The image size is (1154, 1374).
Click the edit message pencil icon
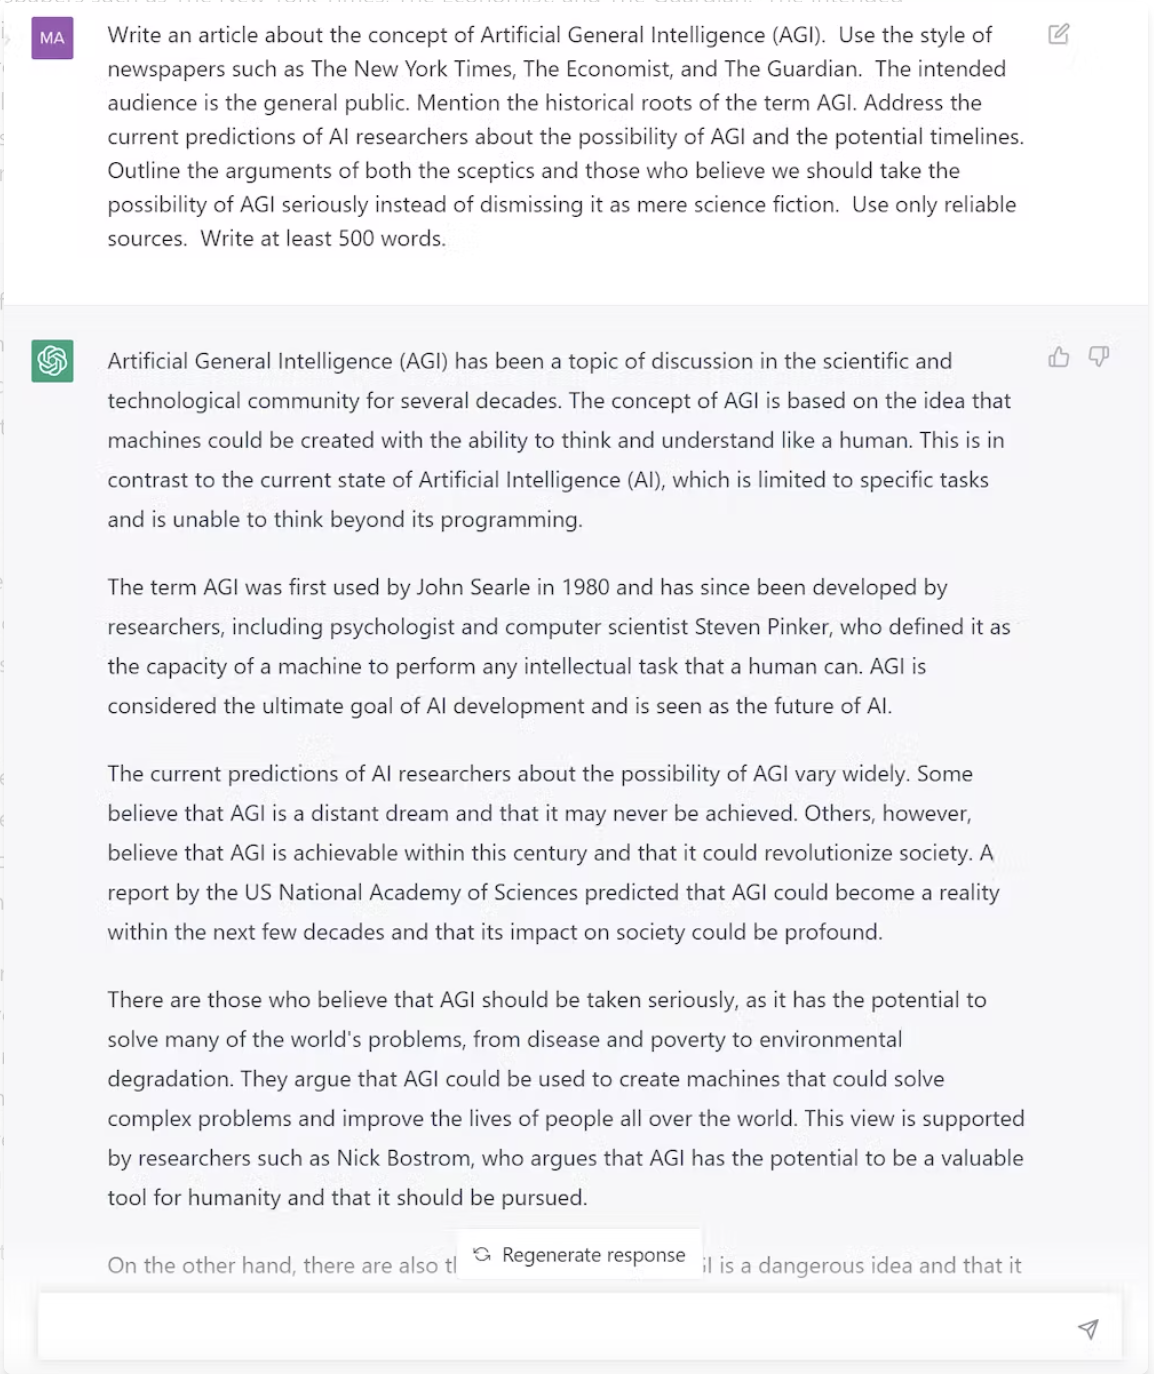(1058, 35)
